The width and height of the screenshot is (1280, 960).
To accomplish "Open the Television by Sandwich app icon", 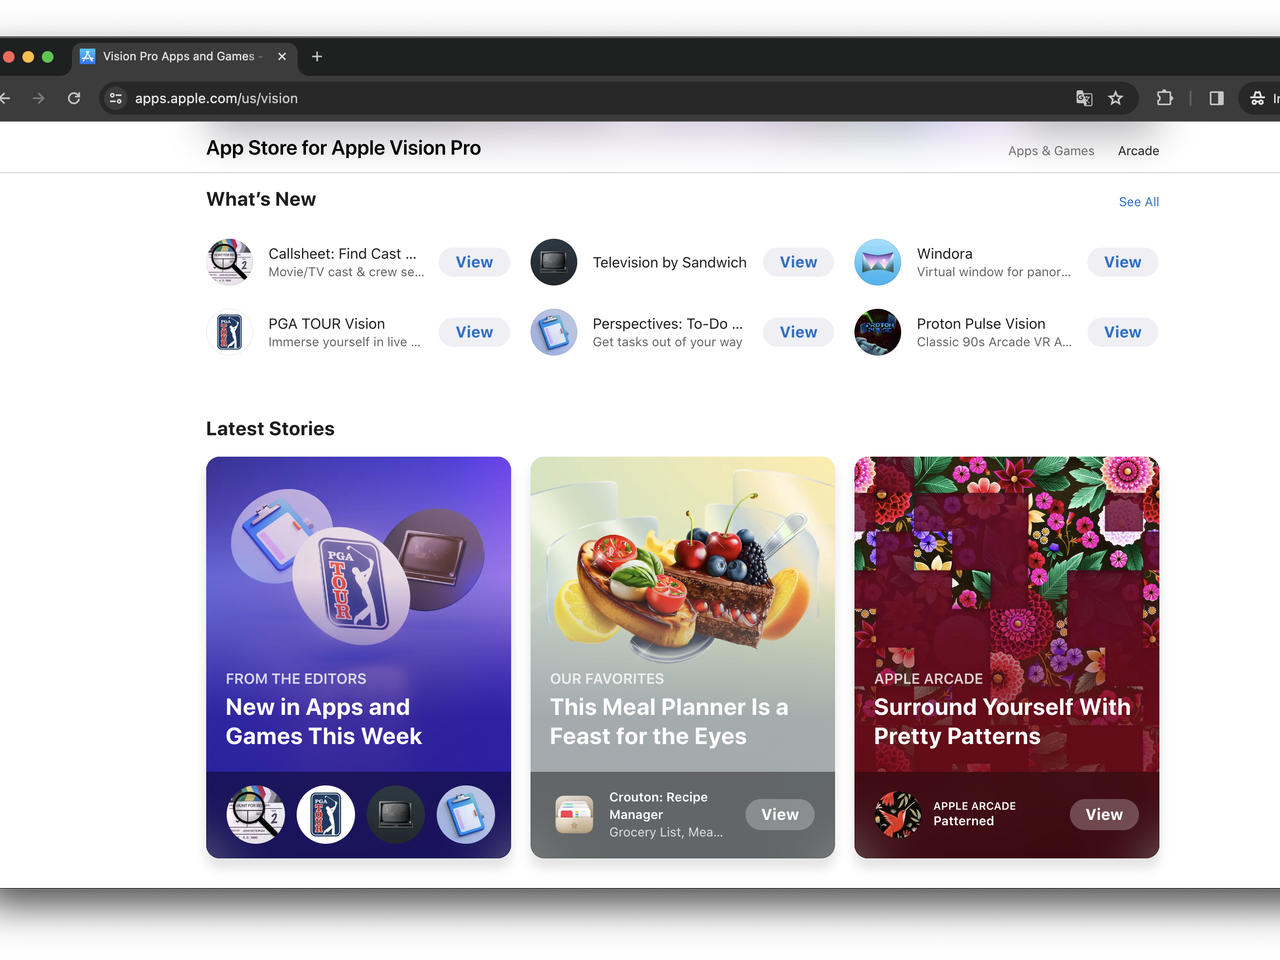I will point(554,262).
